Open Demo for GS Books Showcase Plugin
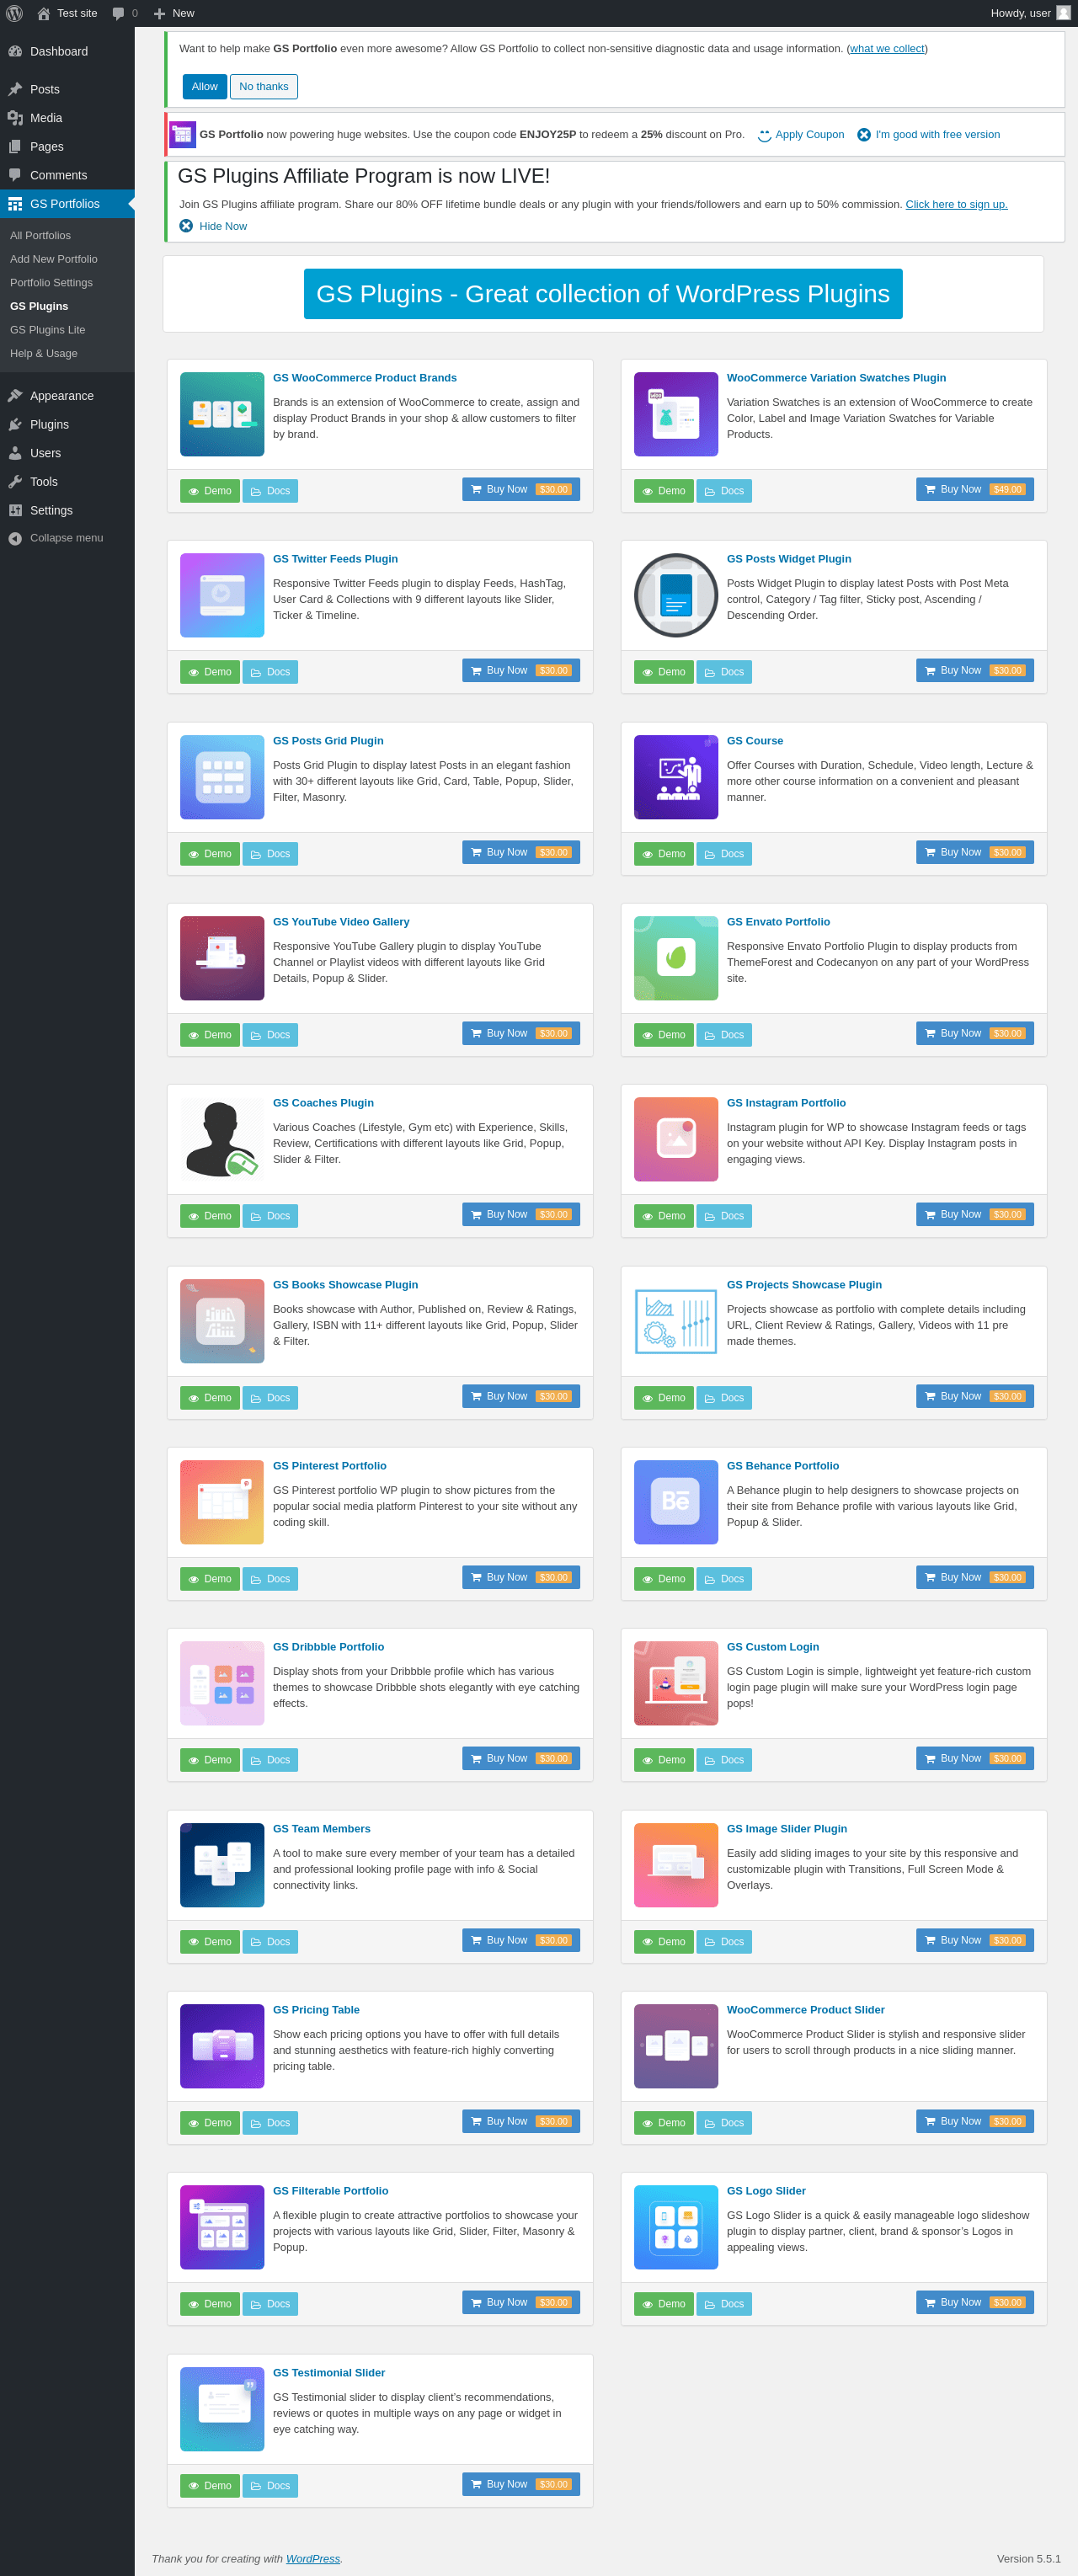1078x2576 pixels. [210, 1398]
